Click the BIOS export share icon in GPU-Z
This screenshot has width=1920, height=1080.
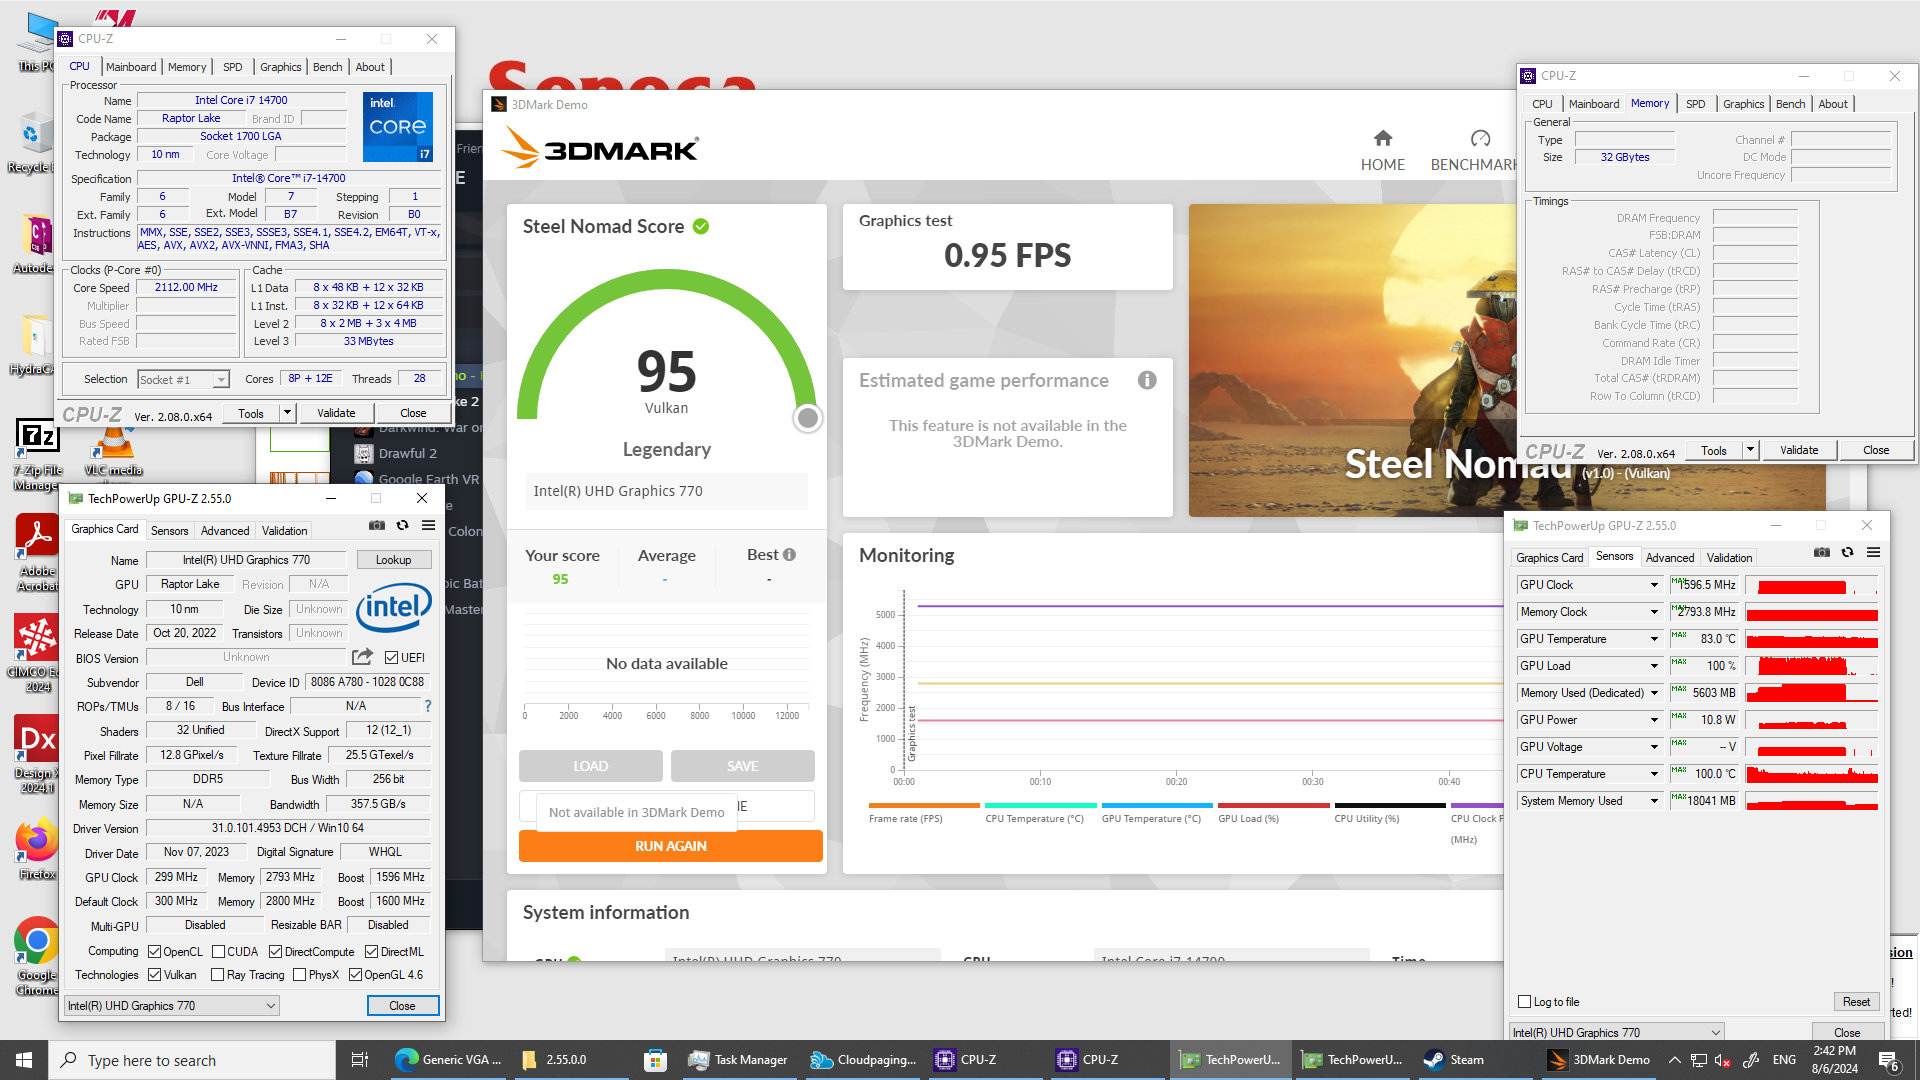tap(362, 657)
